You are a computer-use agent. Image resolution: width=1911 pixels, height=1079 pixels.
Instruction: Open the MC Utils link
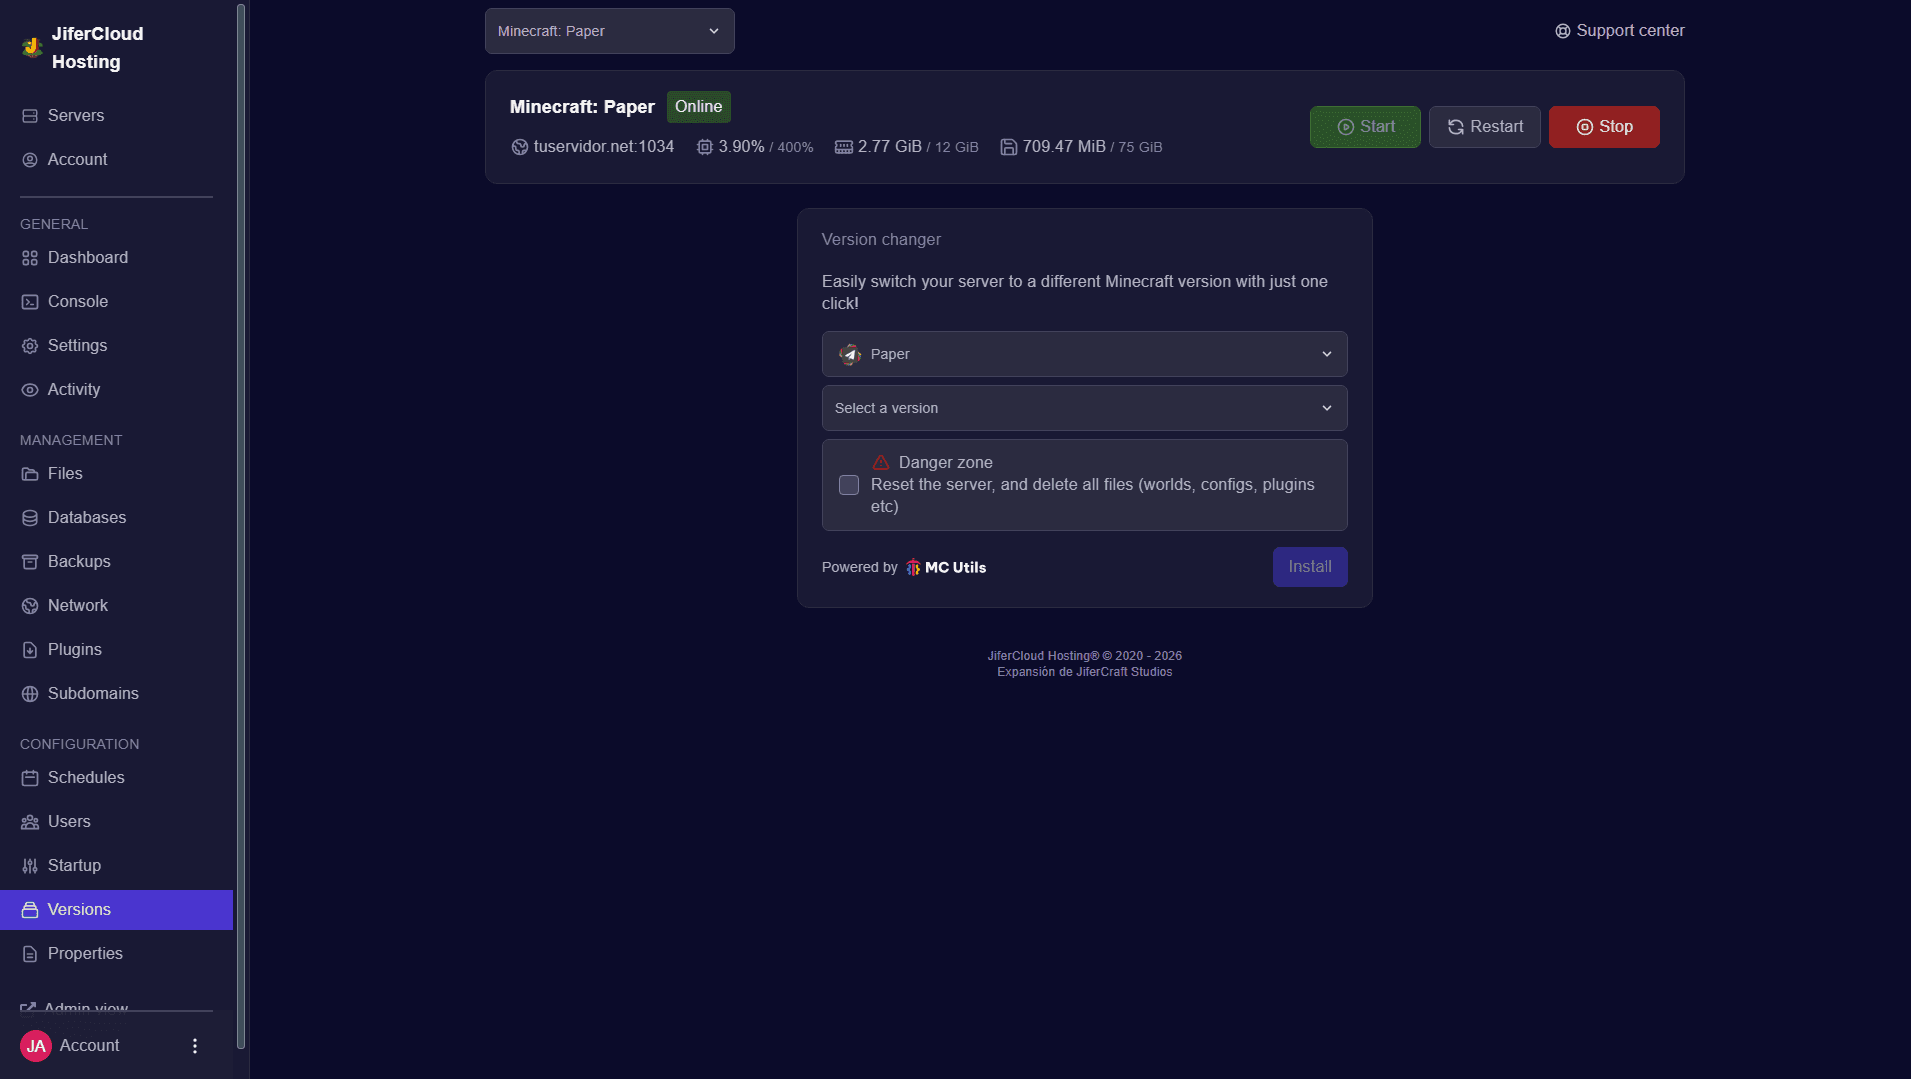946,567
